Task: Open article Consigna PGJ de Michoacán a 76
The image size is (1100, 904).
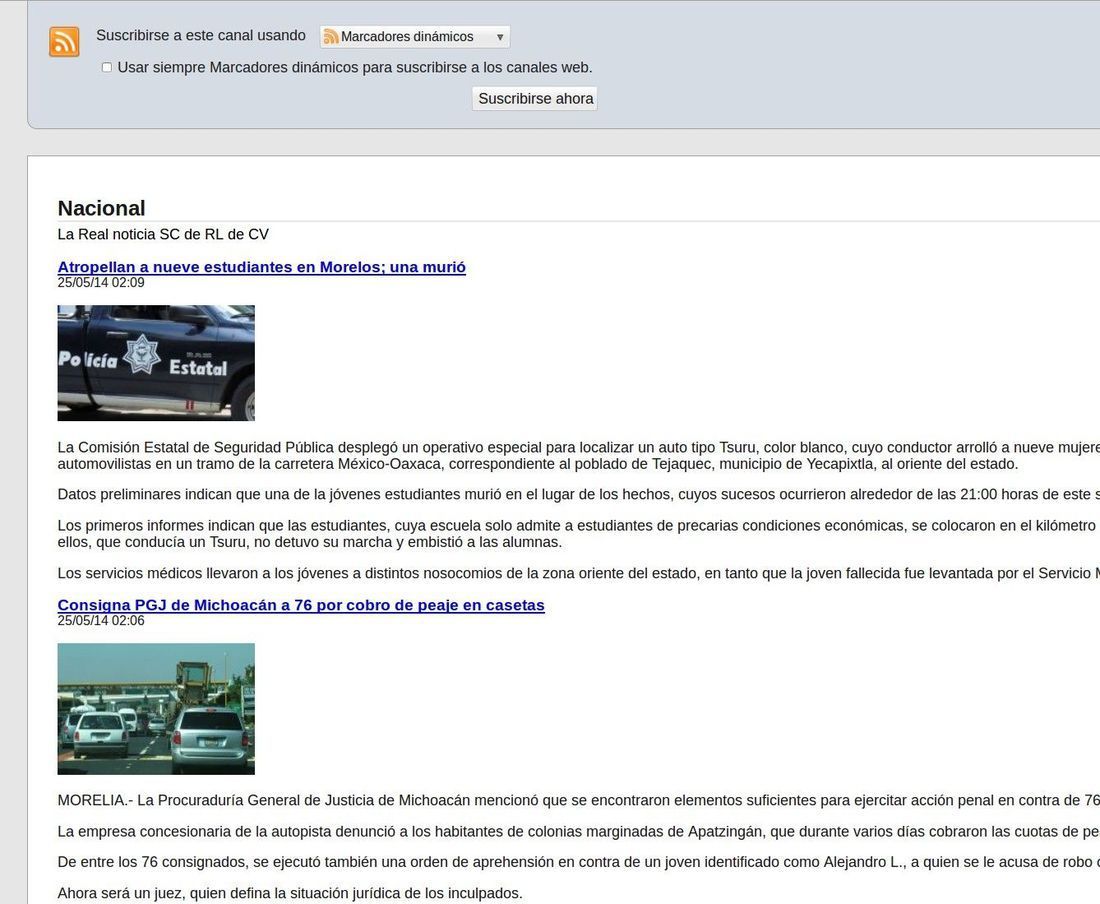Action: pos(301,605)
